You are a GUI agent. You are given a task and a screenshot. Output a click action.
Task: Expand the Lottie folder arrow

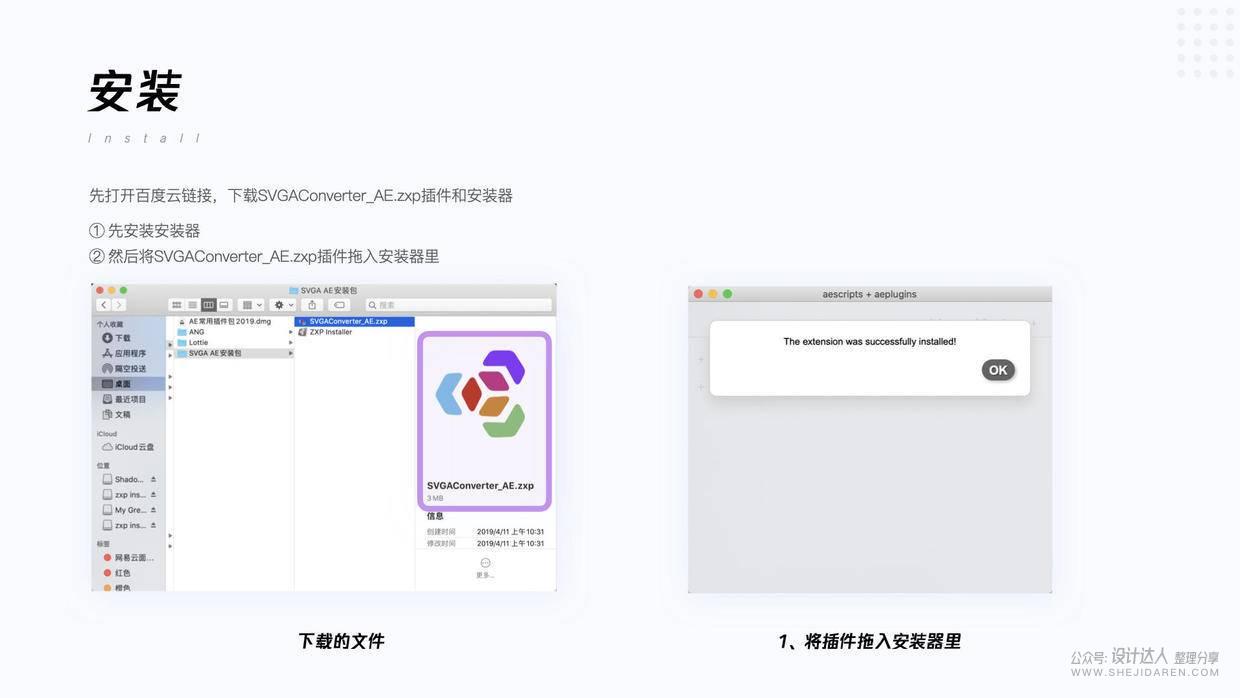[290, 343]
